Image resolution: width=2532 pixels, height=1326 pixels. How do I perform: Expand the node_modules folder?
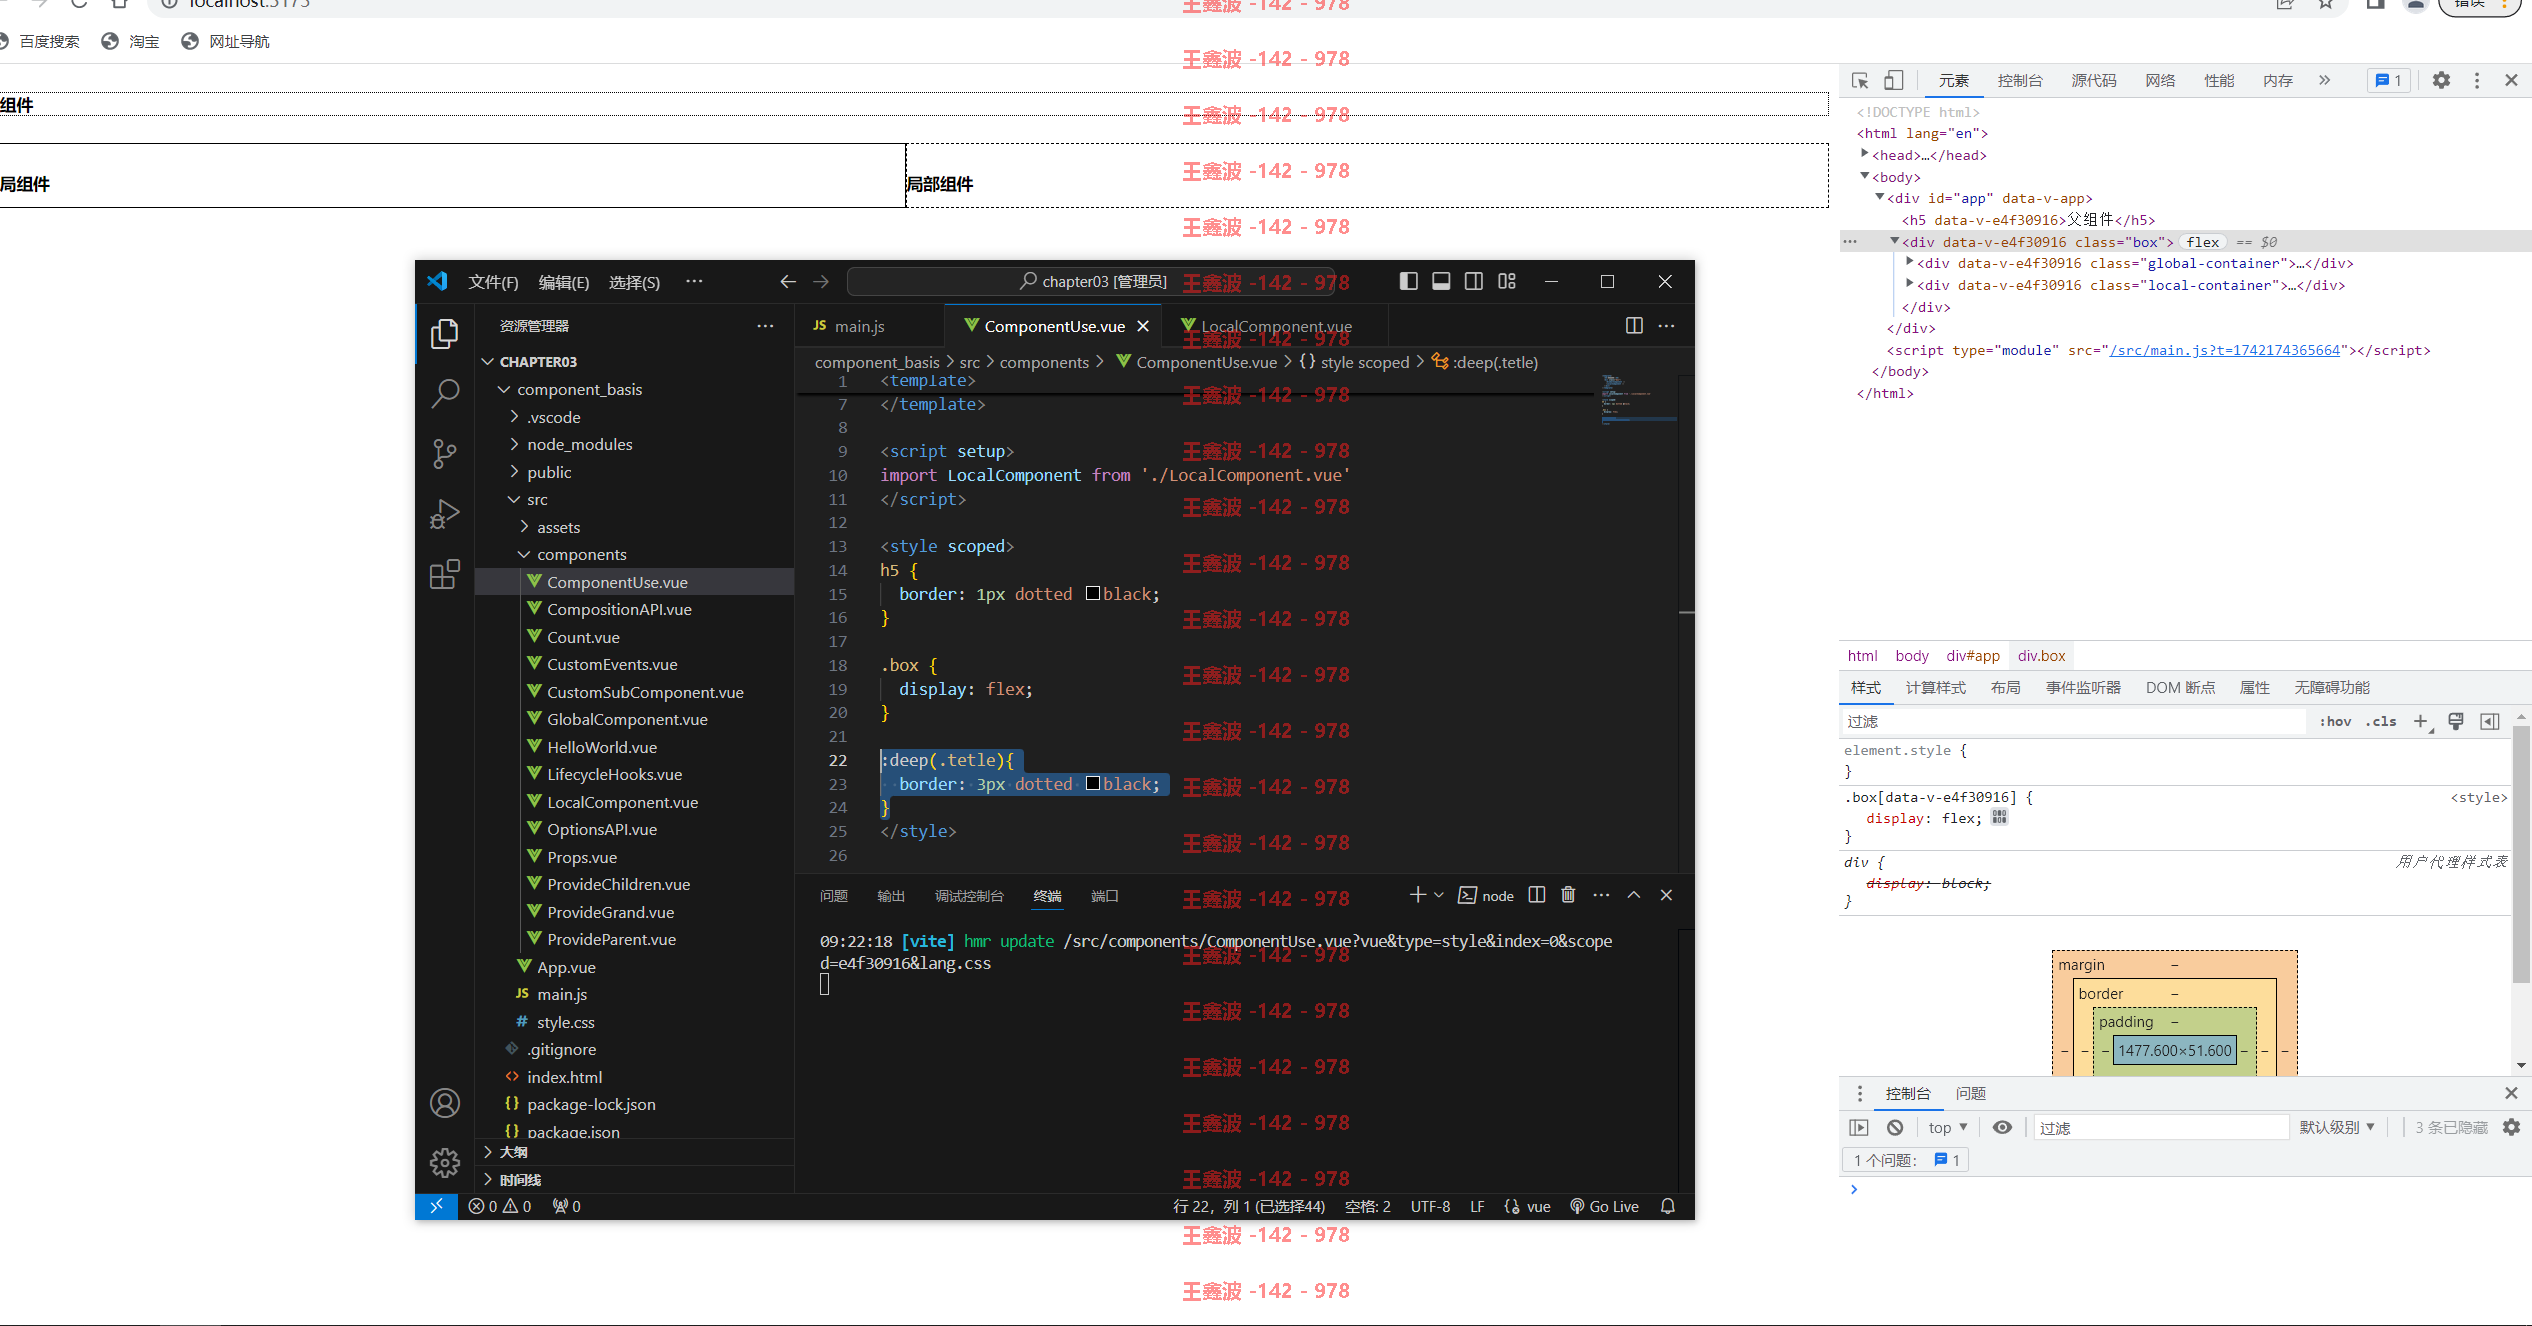tap(514, 444)
